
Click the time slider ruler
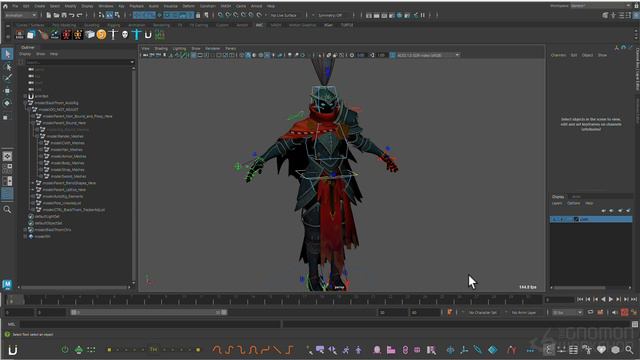tap(274, 300)
